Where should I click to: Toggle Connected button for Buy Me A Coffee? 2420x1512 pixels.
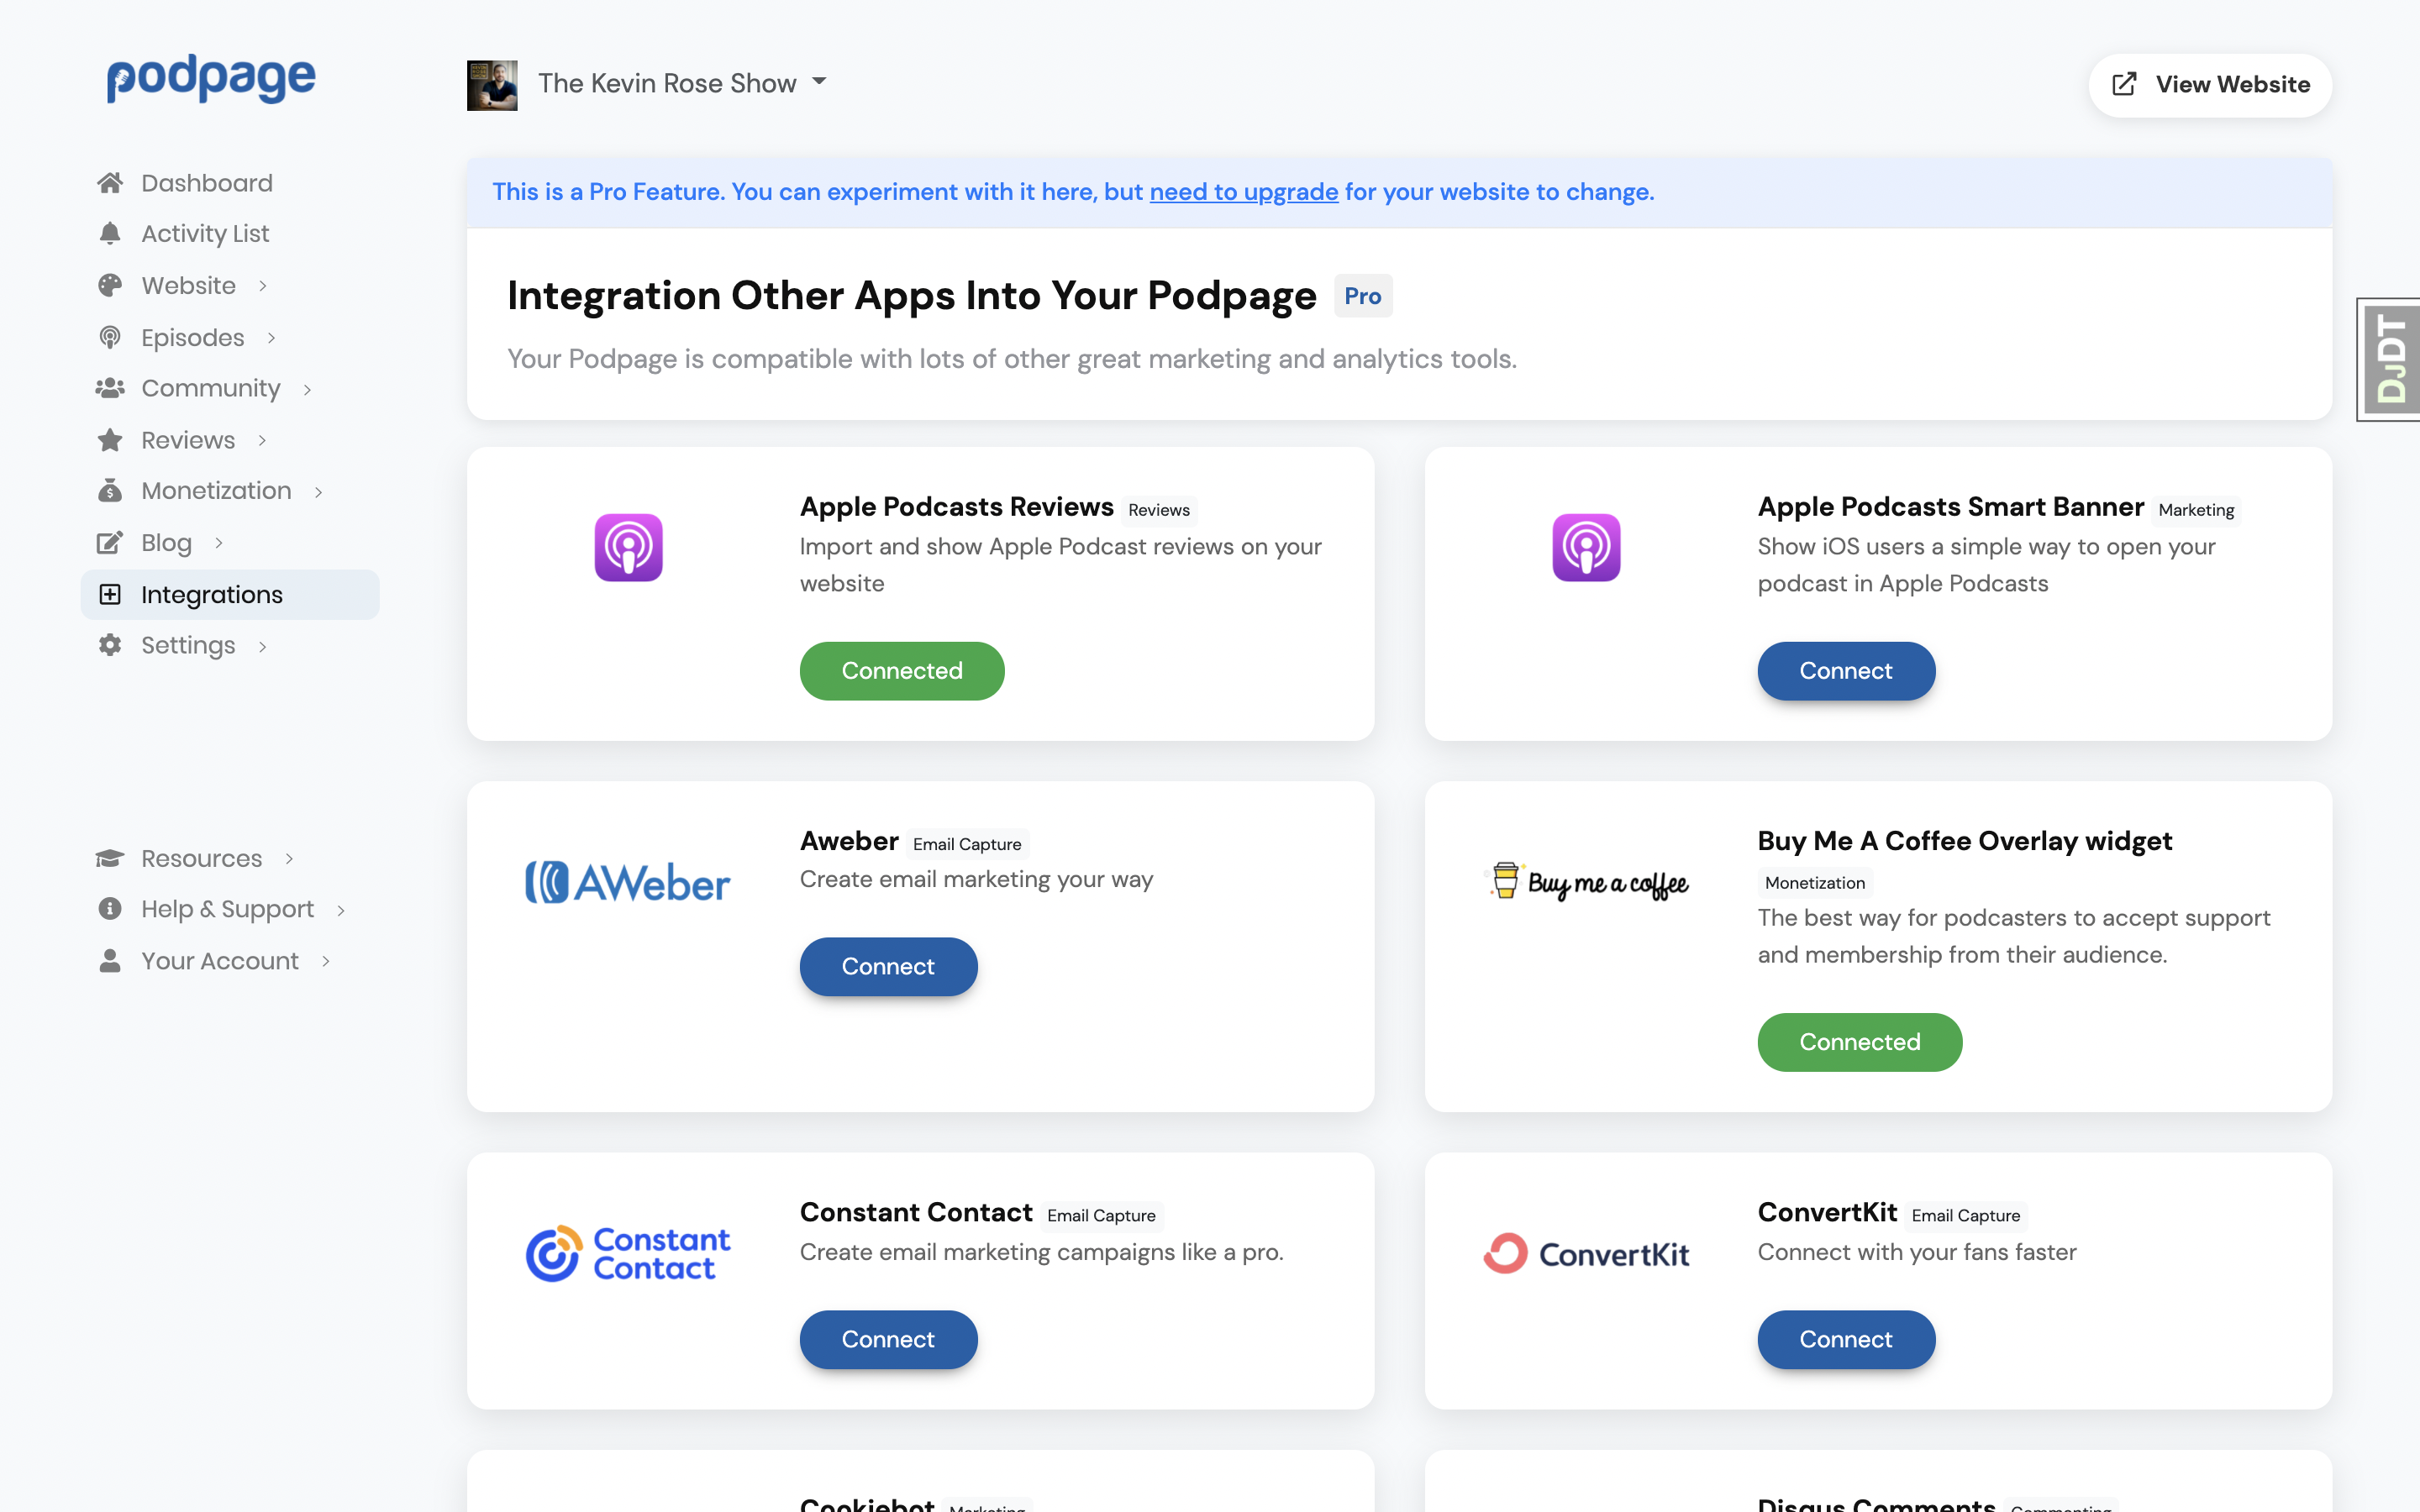(1859, 1042)
